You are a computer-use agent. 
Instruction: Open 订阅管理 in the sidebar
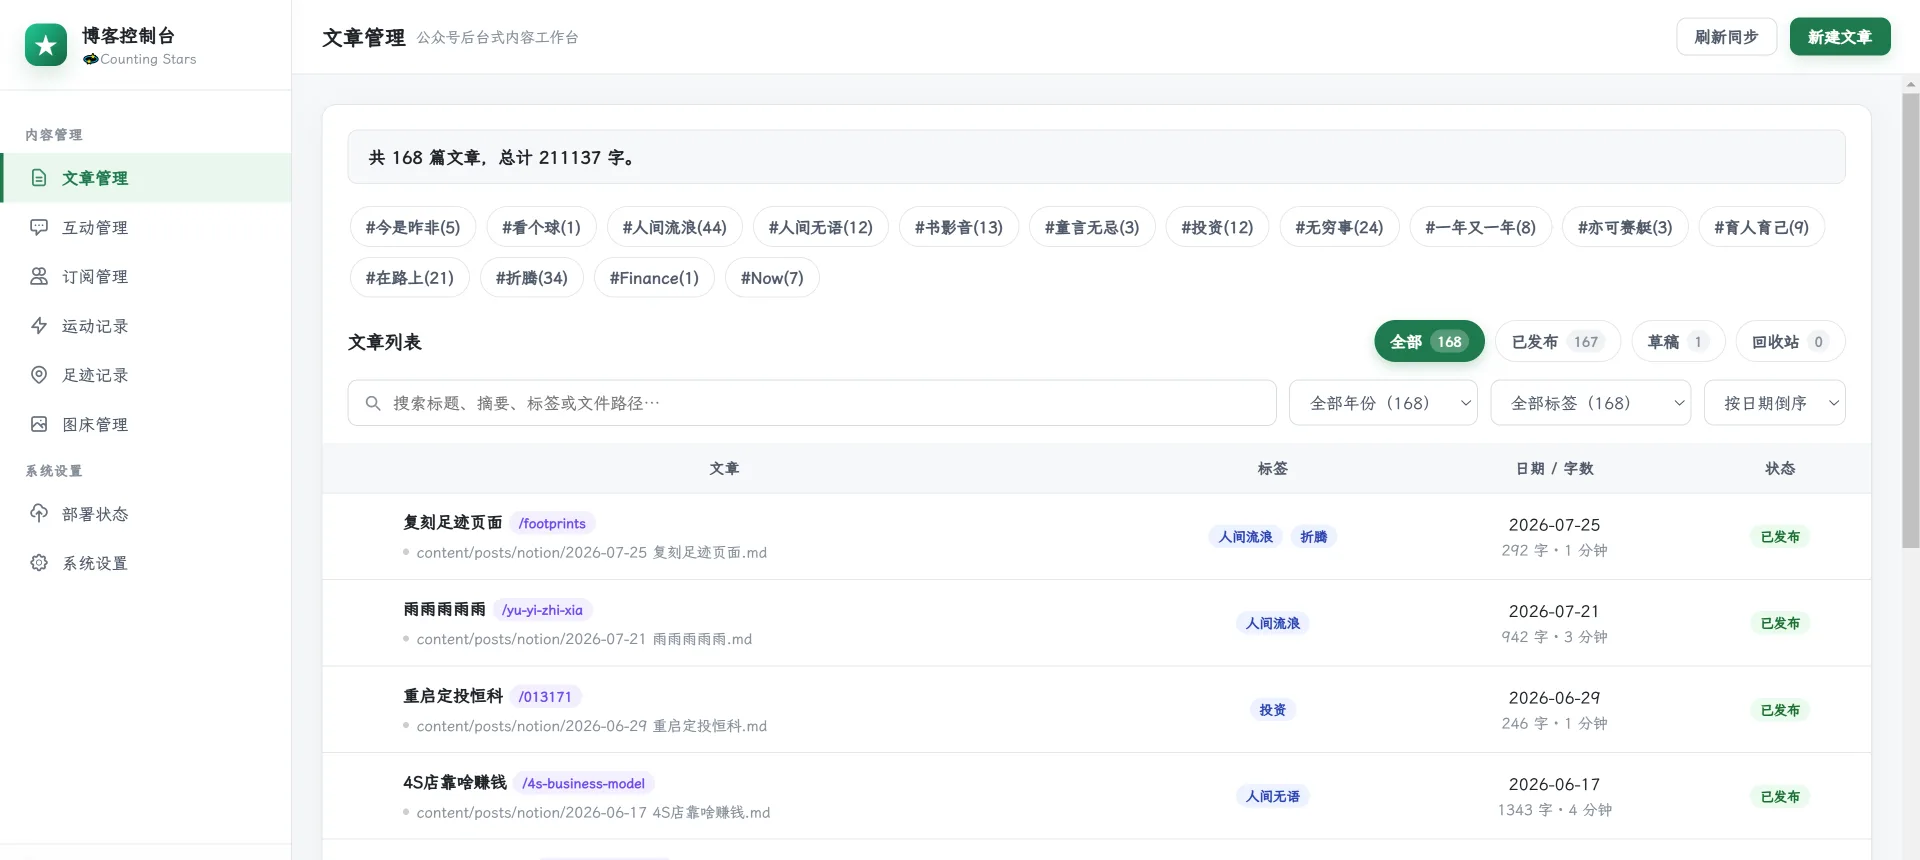click(146, 276)
